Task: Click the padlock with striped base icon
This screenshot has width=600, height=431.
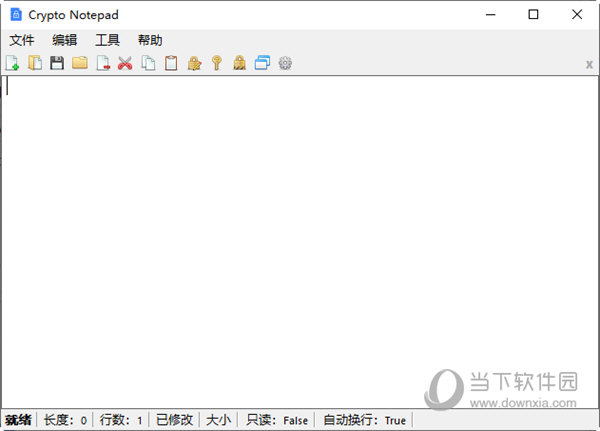Action: click(x=240, y=63)
